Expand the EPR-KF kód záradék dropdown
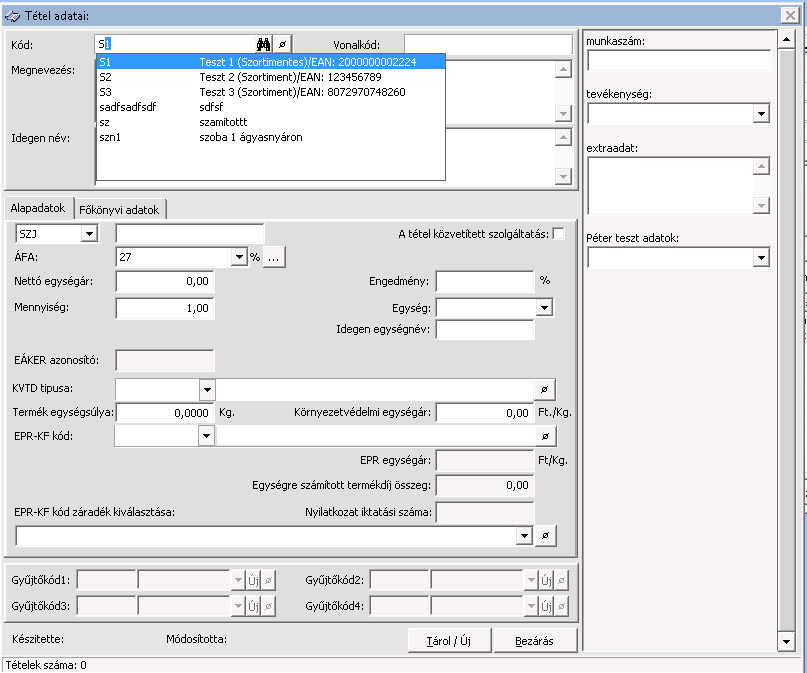 524,536
